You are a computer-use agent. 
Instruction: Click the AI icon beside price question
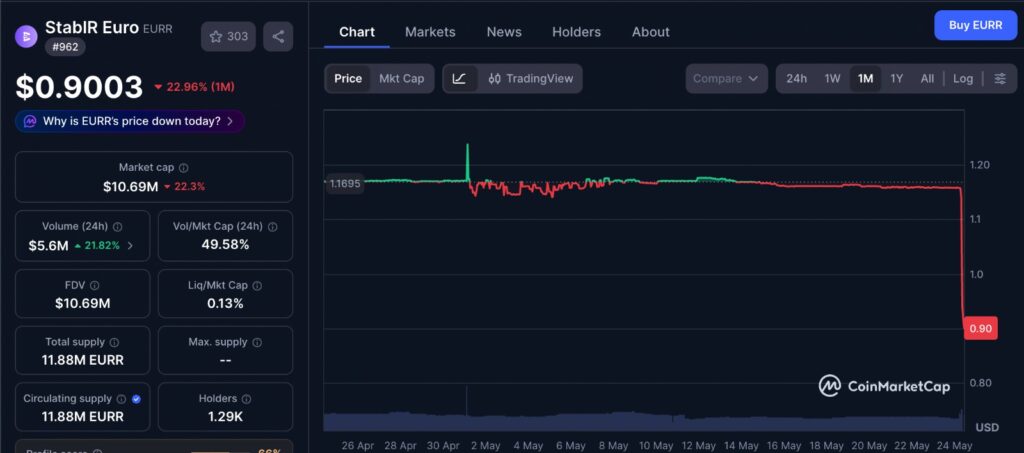pos(30,121)
